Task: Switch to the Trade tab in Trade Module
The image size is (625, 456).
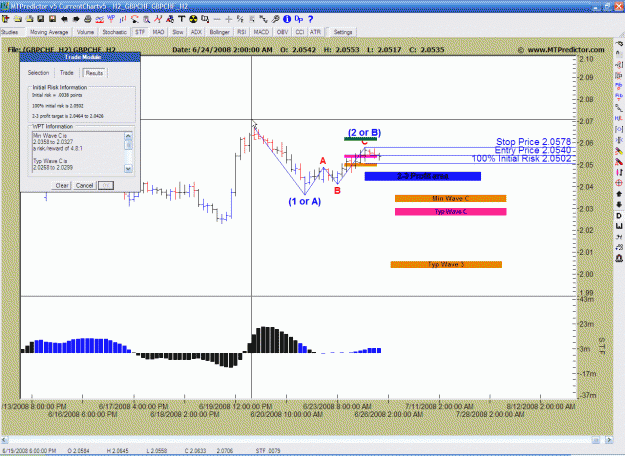Action: (x=67, y=73)
